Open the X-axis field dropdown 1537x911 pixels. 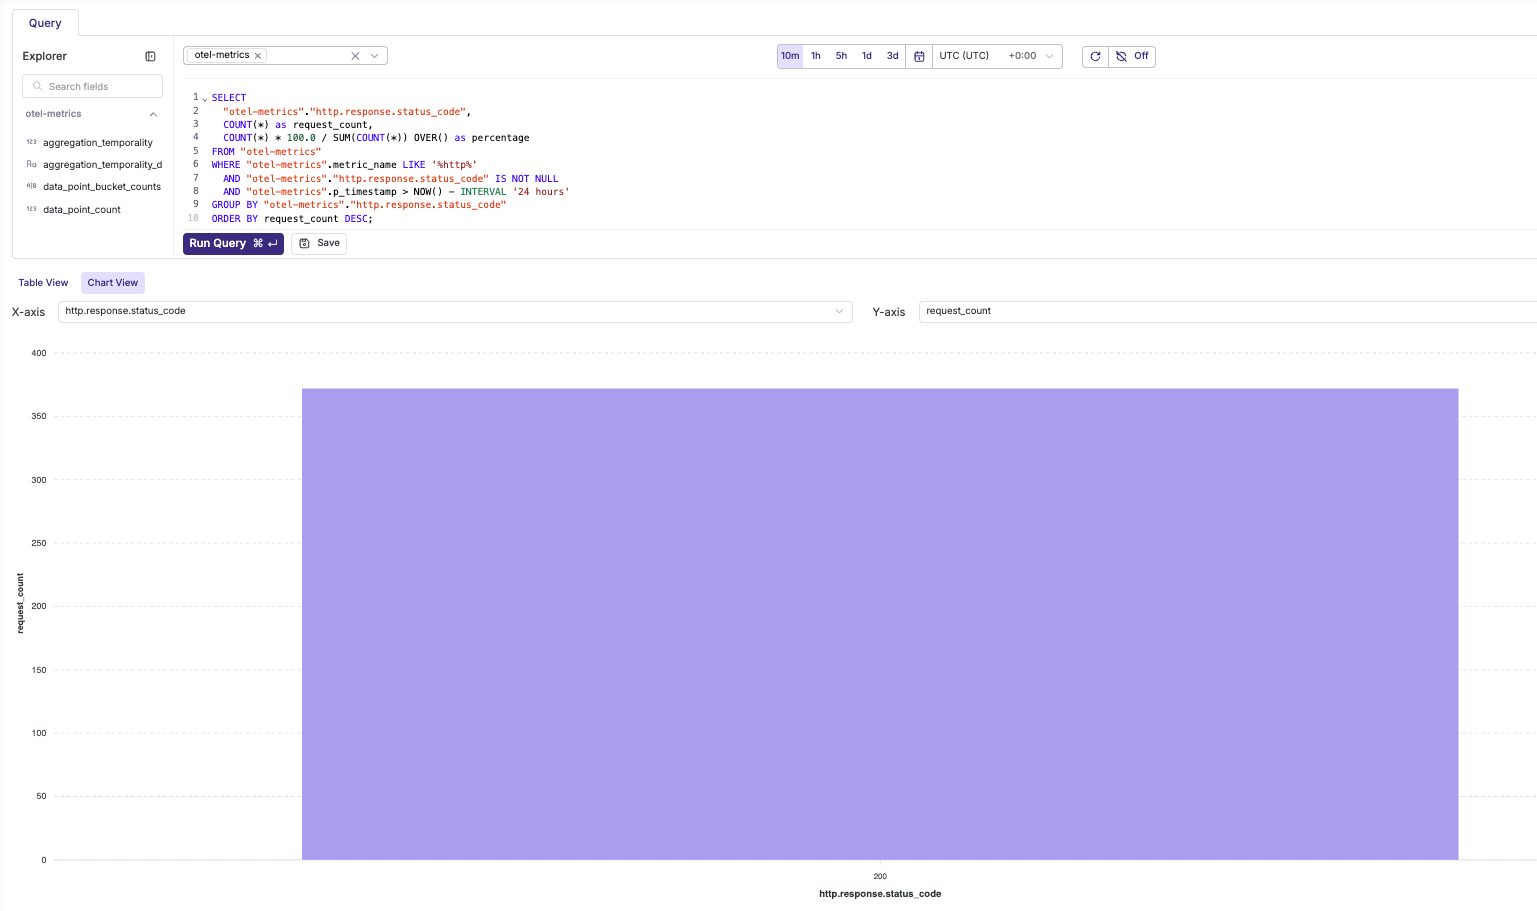click(455, 311)
